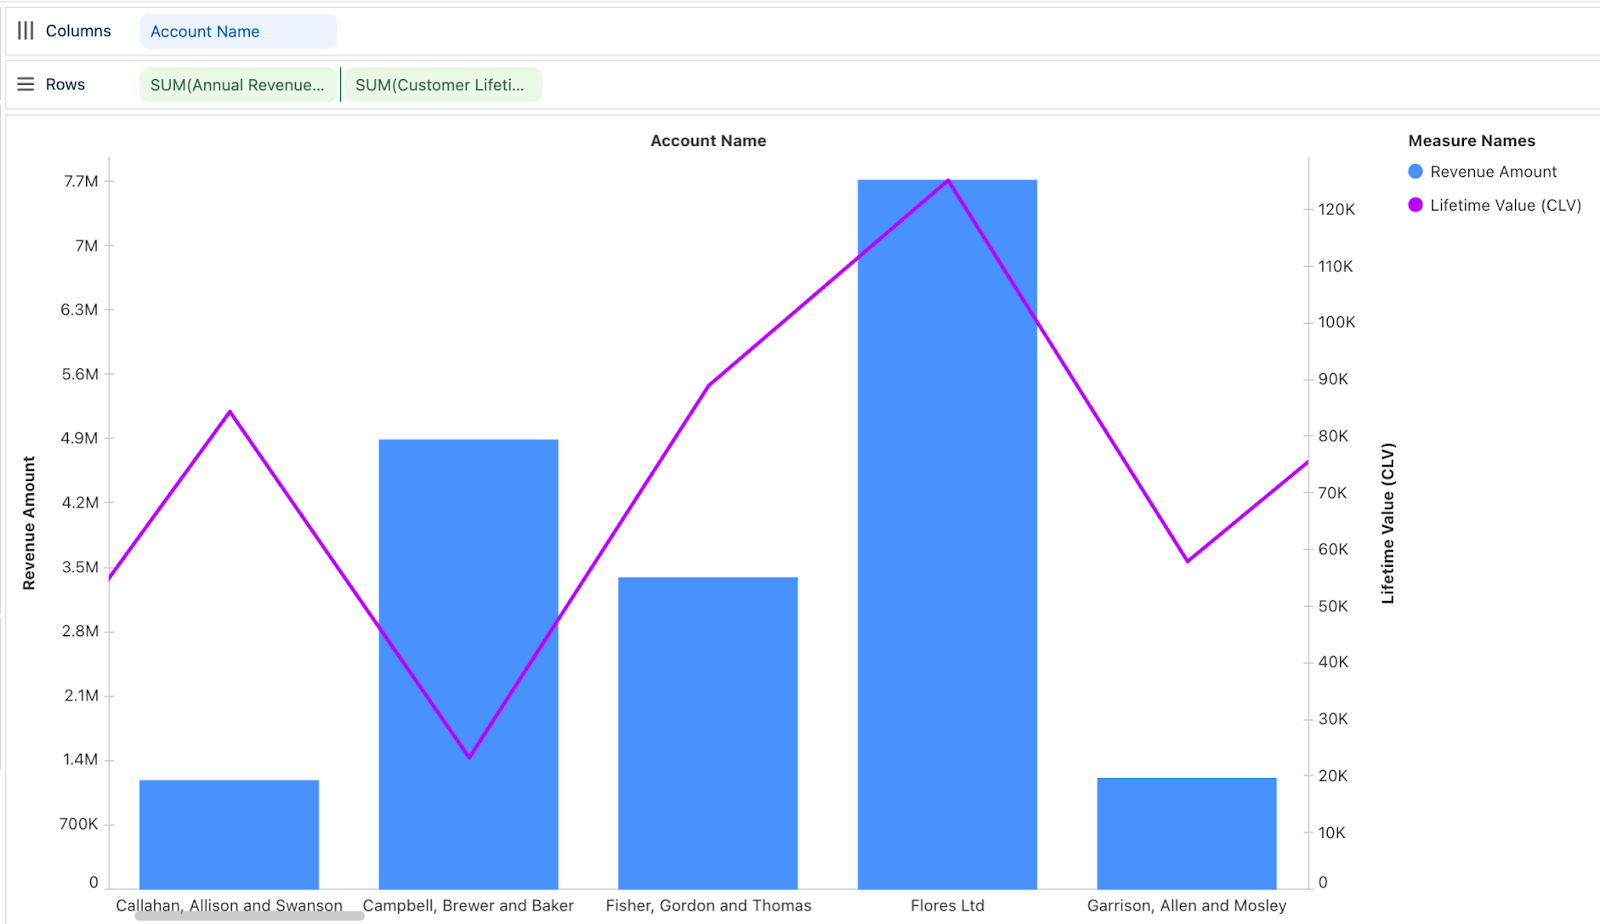Open the SUM(Annual Revenue...) pill
Viewport: 1600px width, 924px height.
click(x=237, y=85)
